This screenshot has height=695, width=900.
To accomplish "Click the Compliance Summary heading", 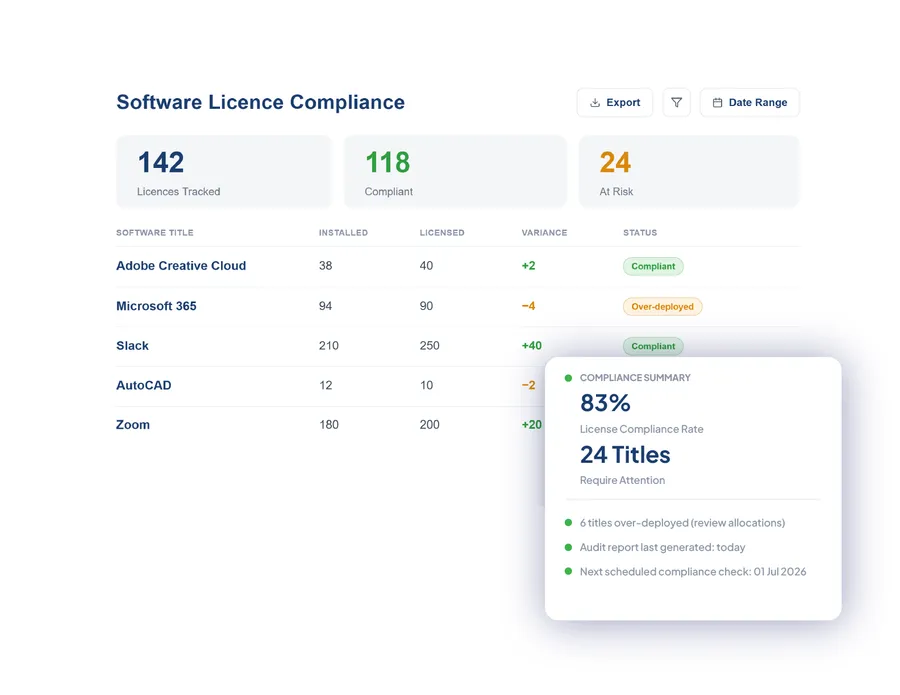I will [635, 378].
